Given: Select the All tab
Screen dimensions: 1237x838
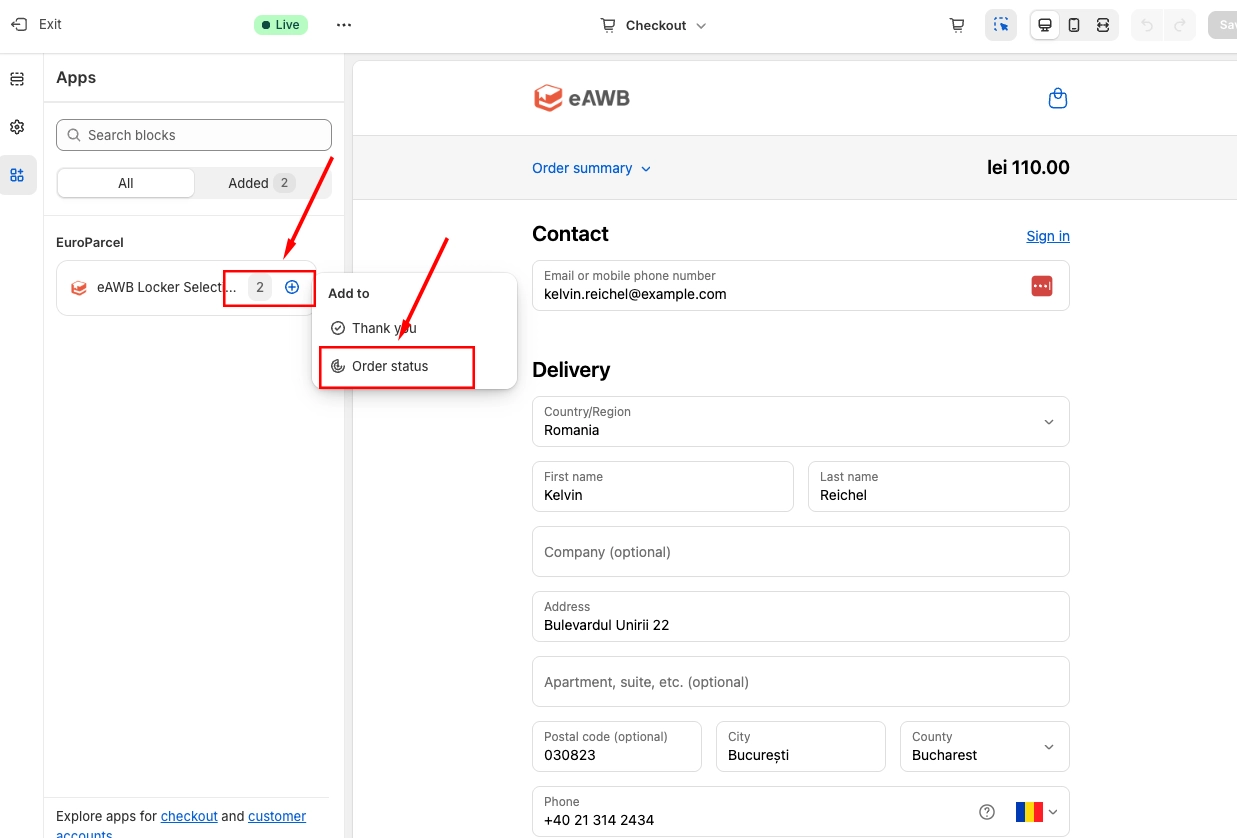Looking at the screenshot, I should coord(126,183).
